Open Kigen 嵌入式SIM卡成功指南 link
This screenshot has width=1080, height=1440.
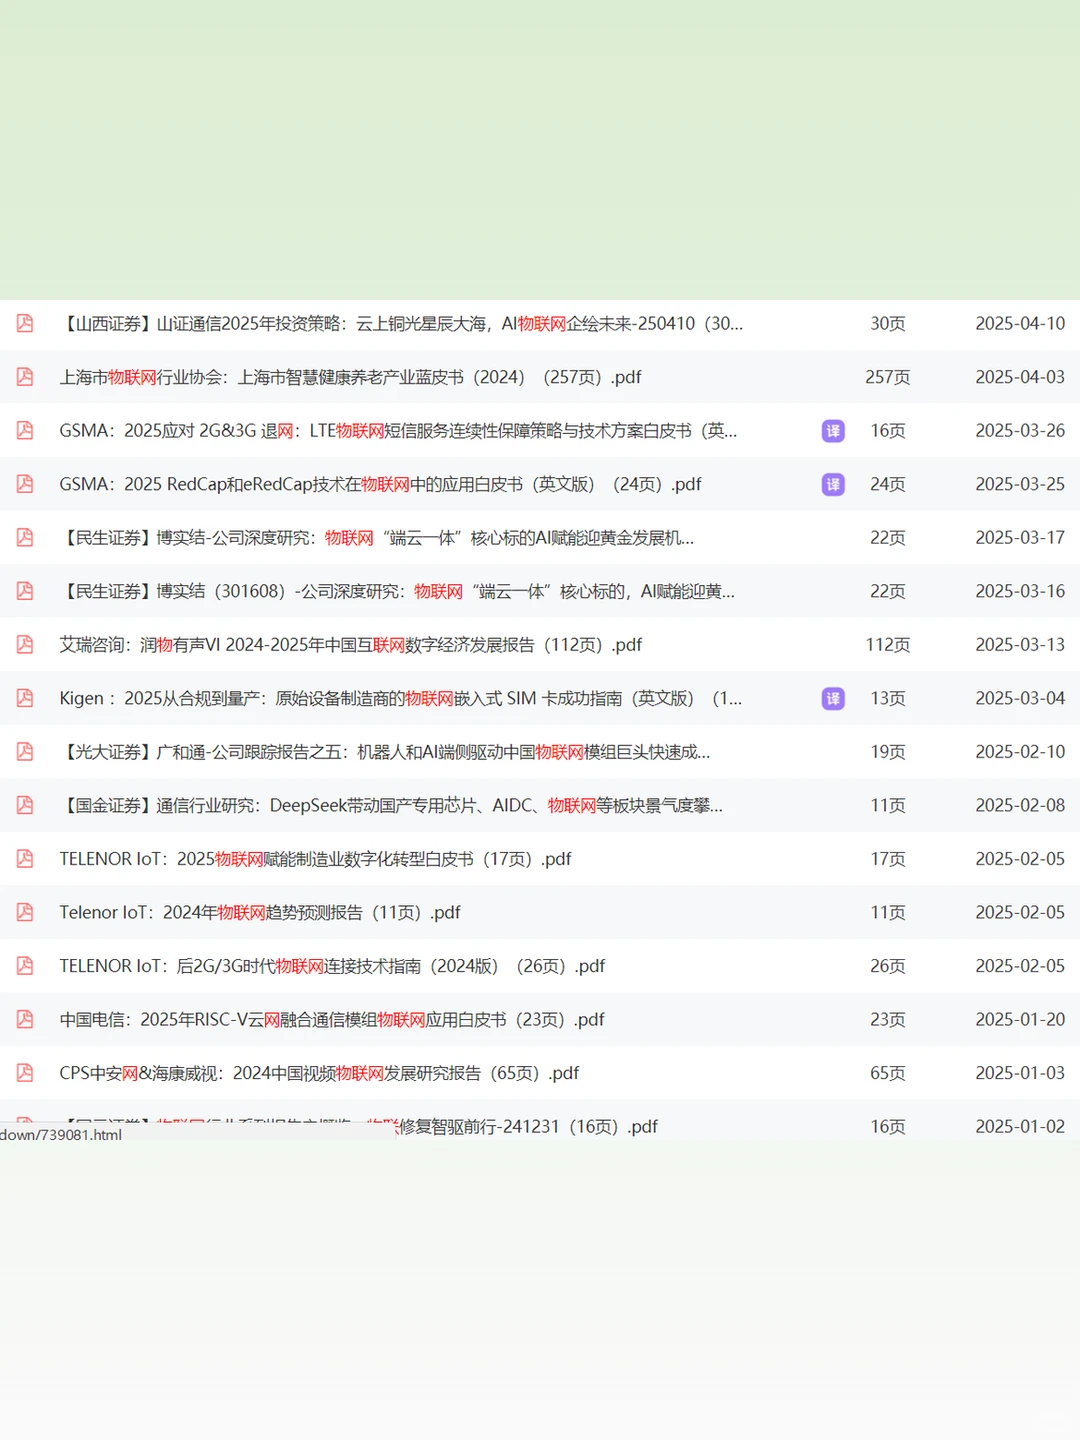click(x=401, y=698)
